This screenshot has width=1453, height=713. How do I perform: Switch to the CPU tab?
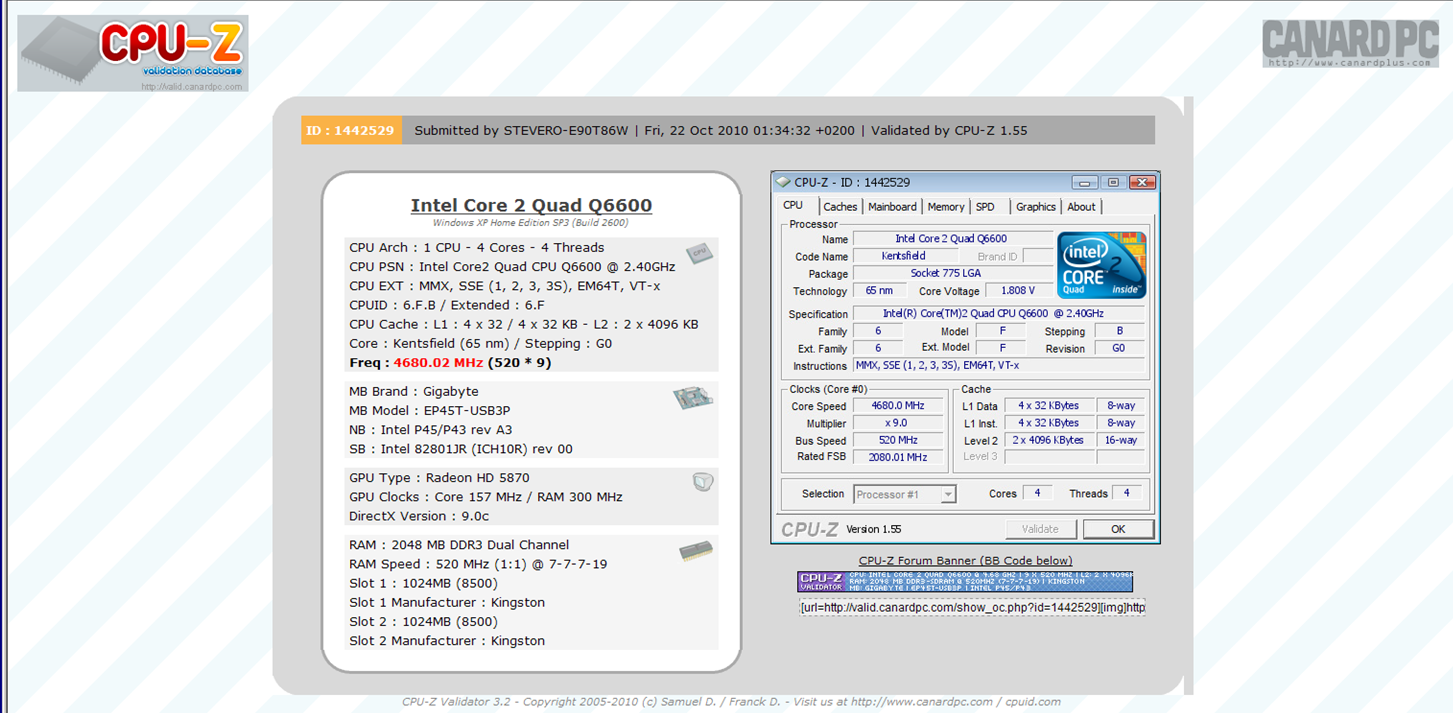pyautogui.click(x=793, y=206)
